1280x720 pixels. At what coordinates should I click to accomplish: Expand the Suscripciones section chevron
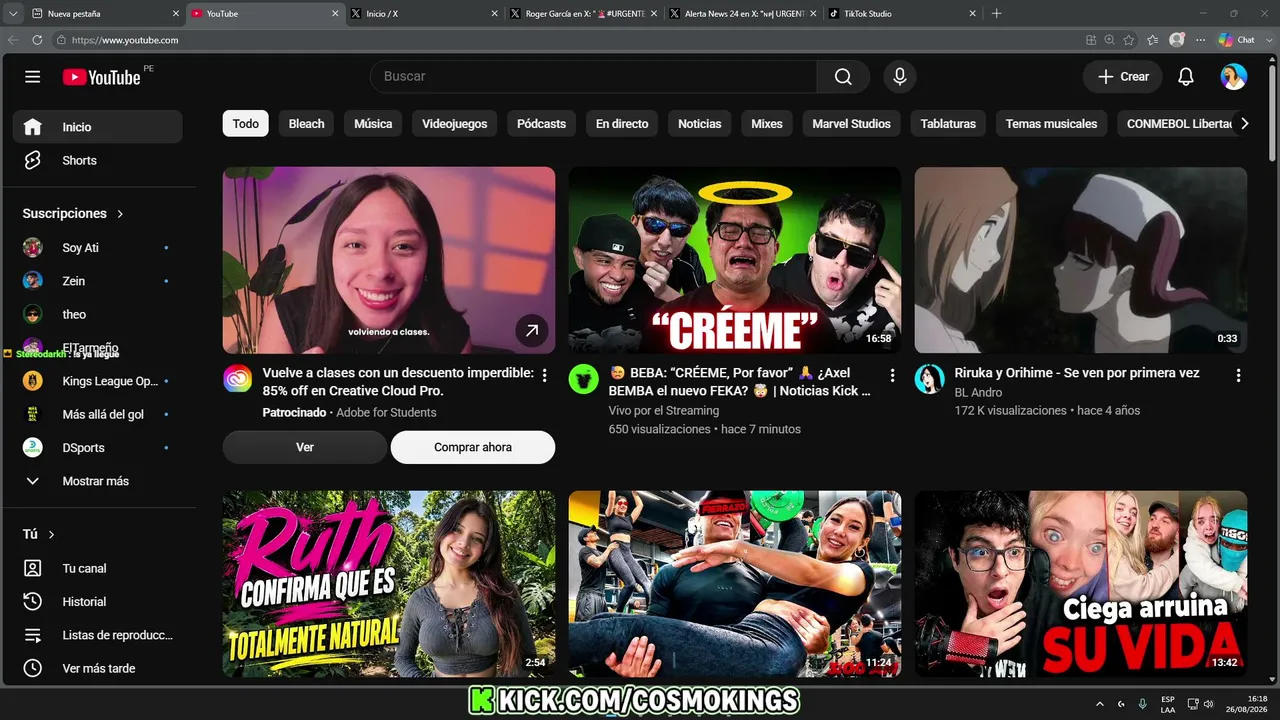pyautogui.click(x=120, y=214)
